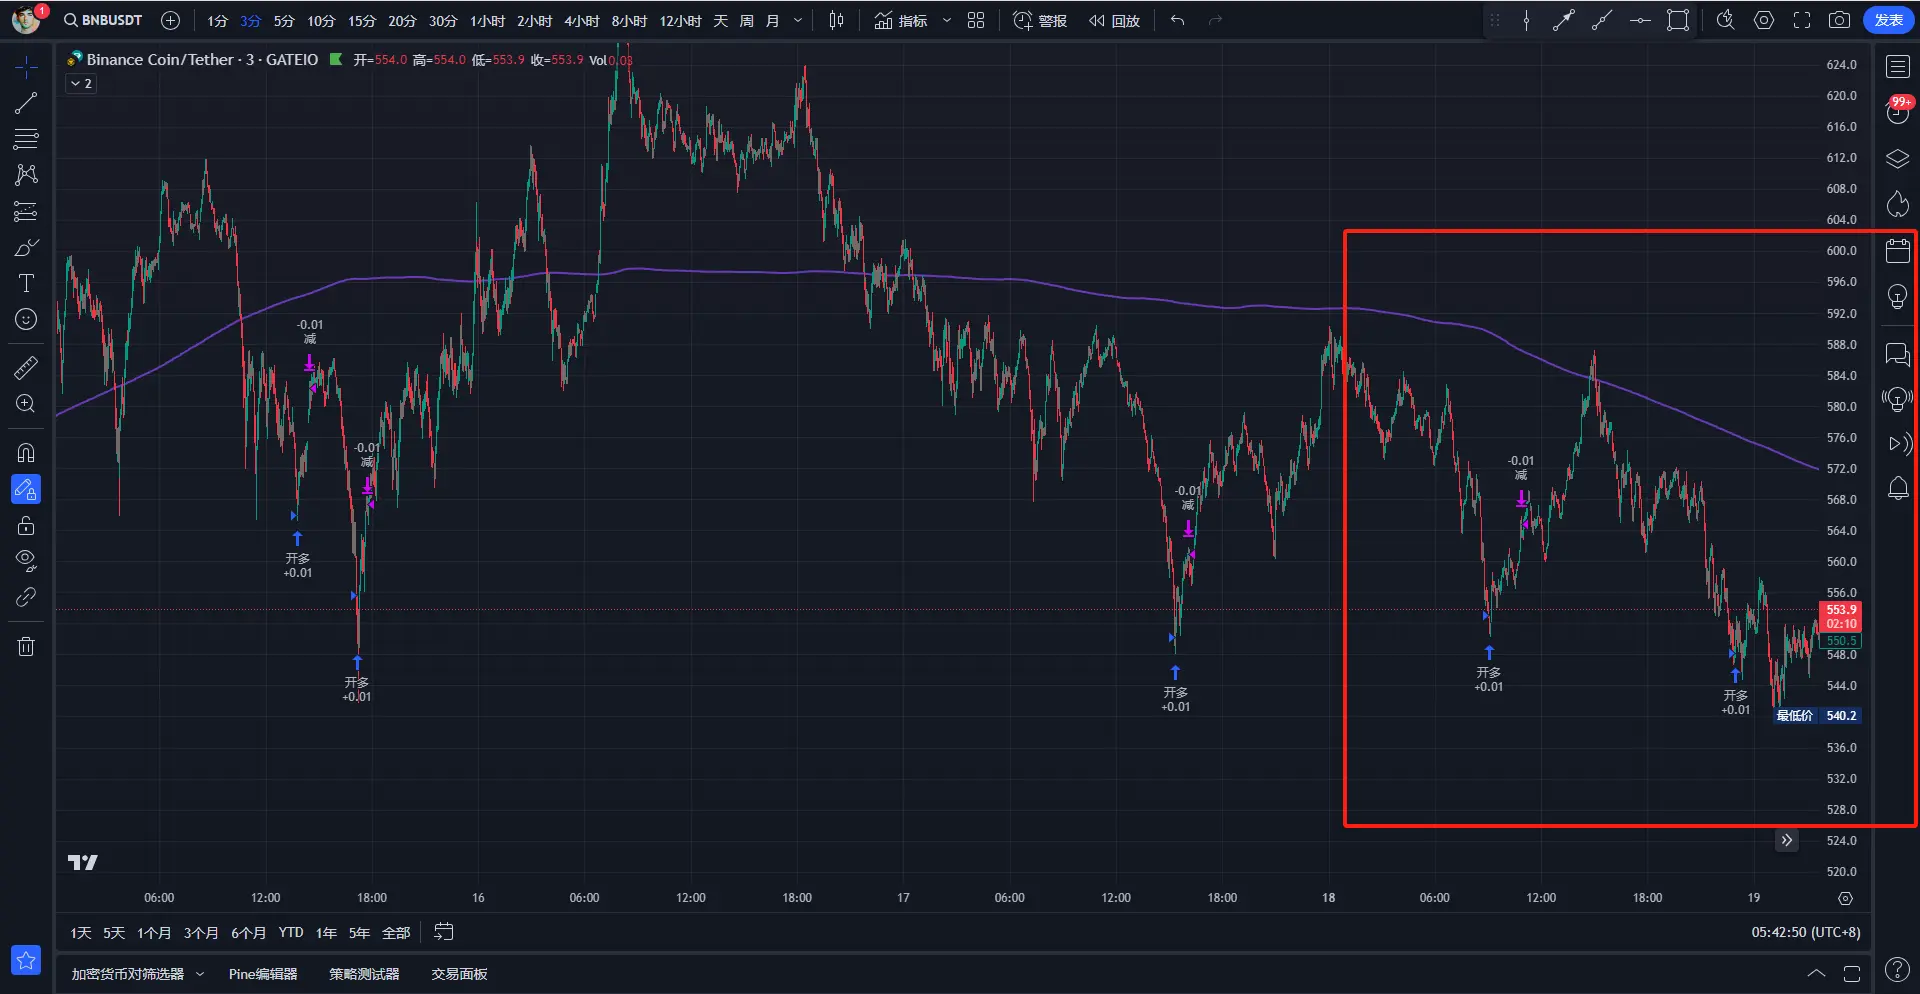Toggle magnet mode for drawings
Viewport: 1920px width, 994px height.
(26, 453)
